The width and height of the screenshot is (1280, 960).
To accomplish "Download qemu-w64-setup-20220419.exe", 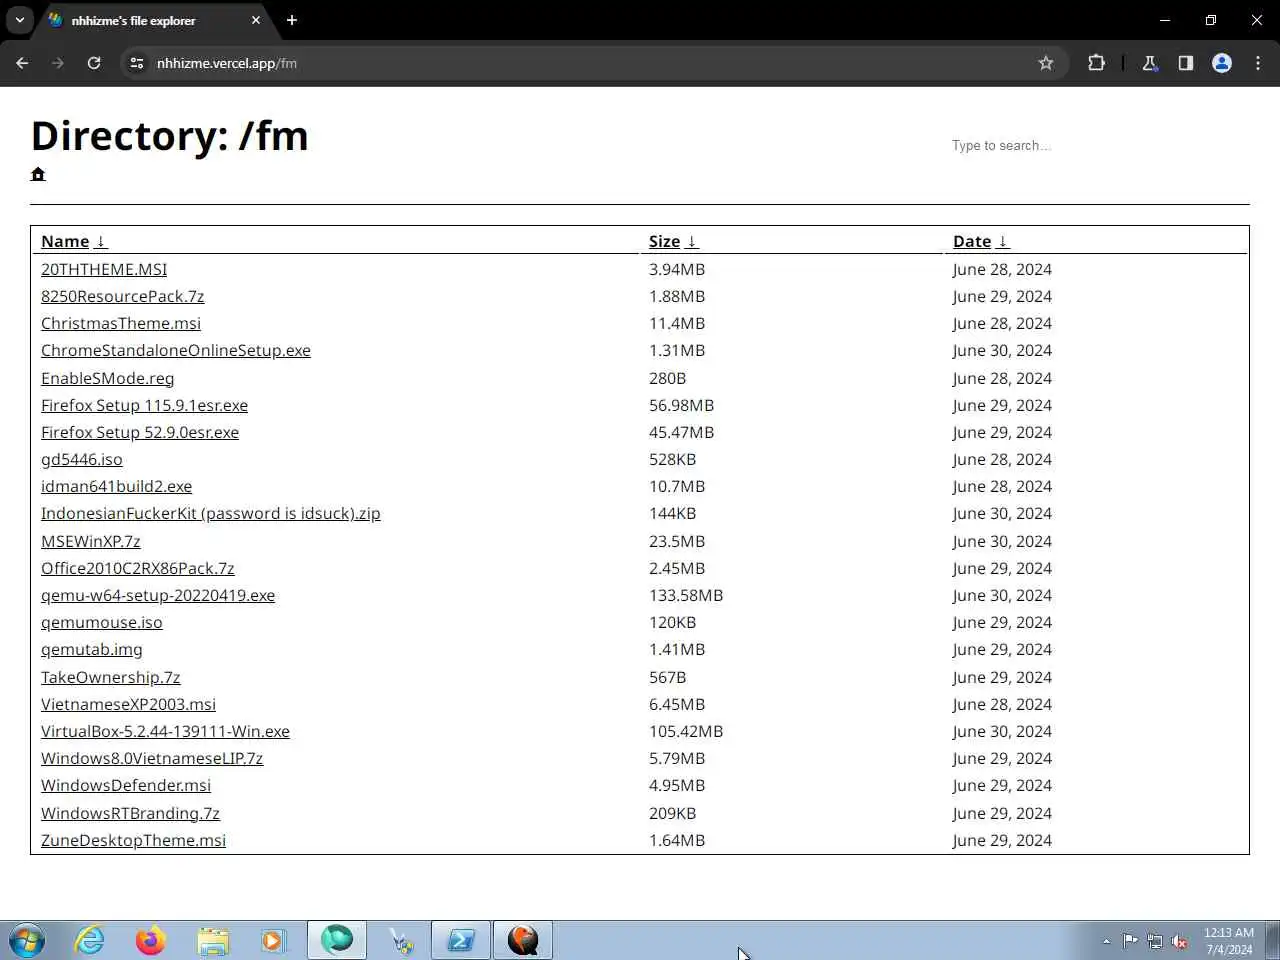I will (x=158, y=595).
